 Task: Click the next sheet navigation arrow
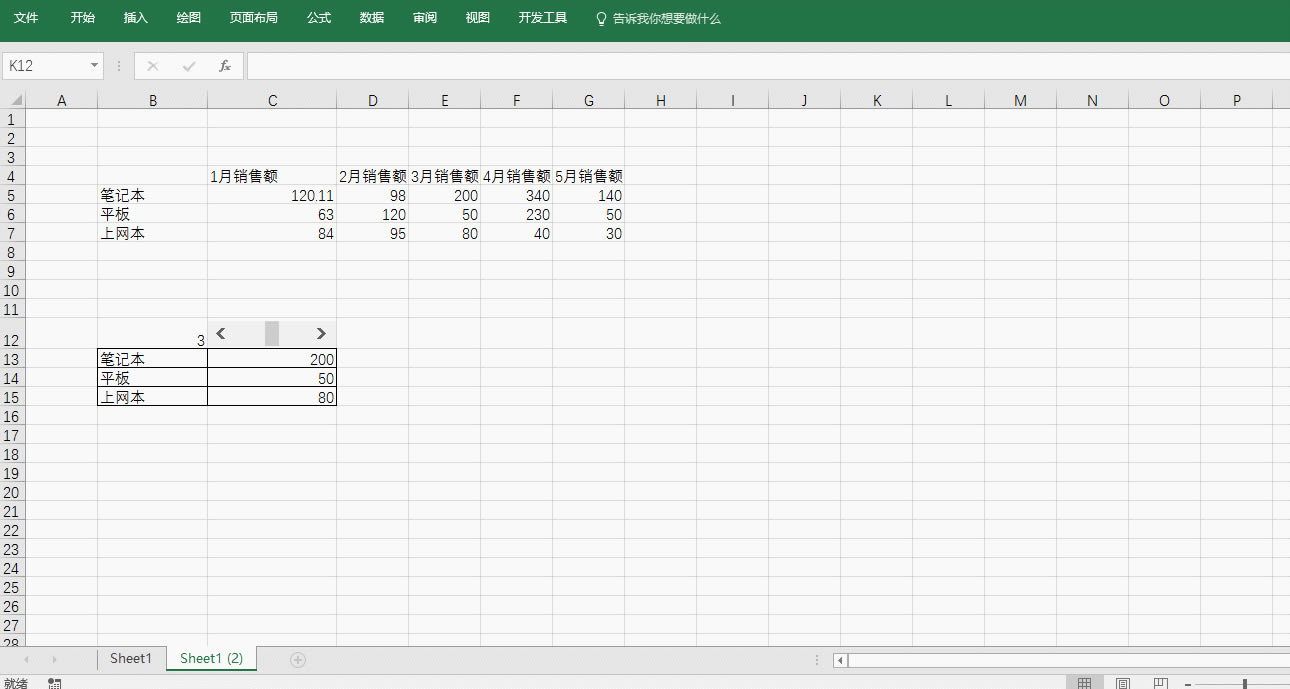[54, 659]
